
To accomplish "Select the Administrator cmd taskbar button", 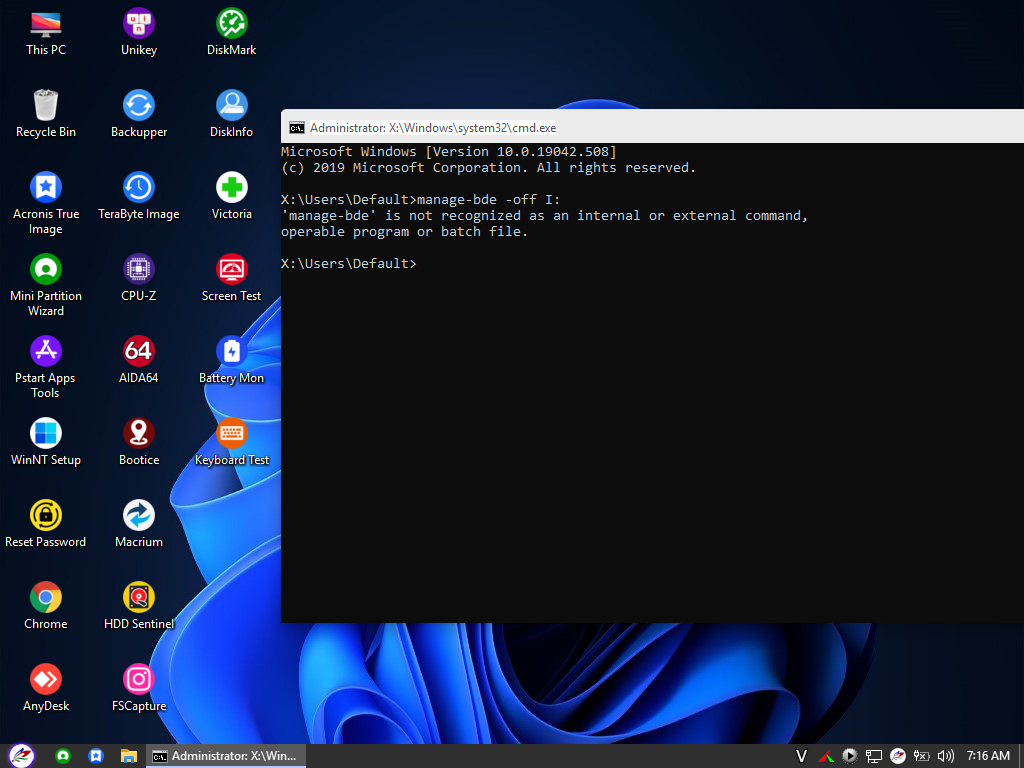I will 225,756.
